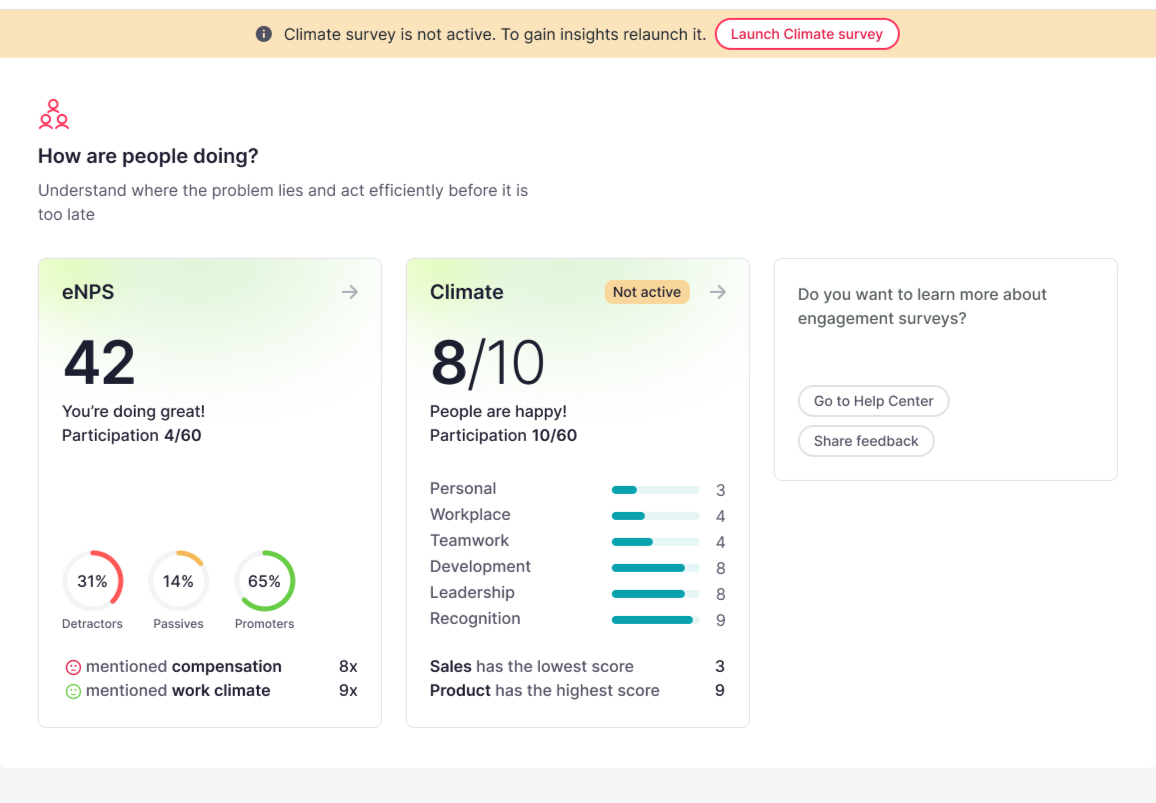Open Share feedback

coord(866,440)
